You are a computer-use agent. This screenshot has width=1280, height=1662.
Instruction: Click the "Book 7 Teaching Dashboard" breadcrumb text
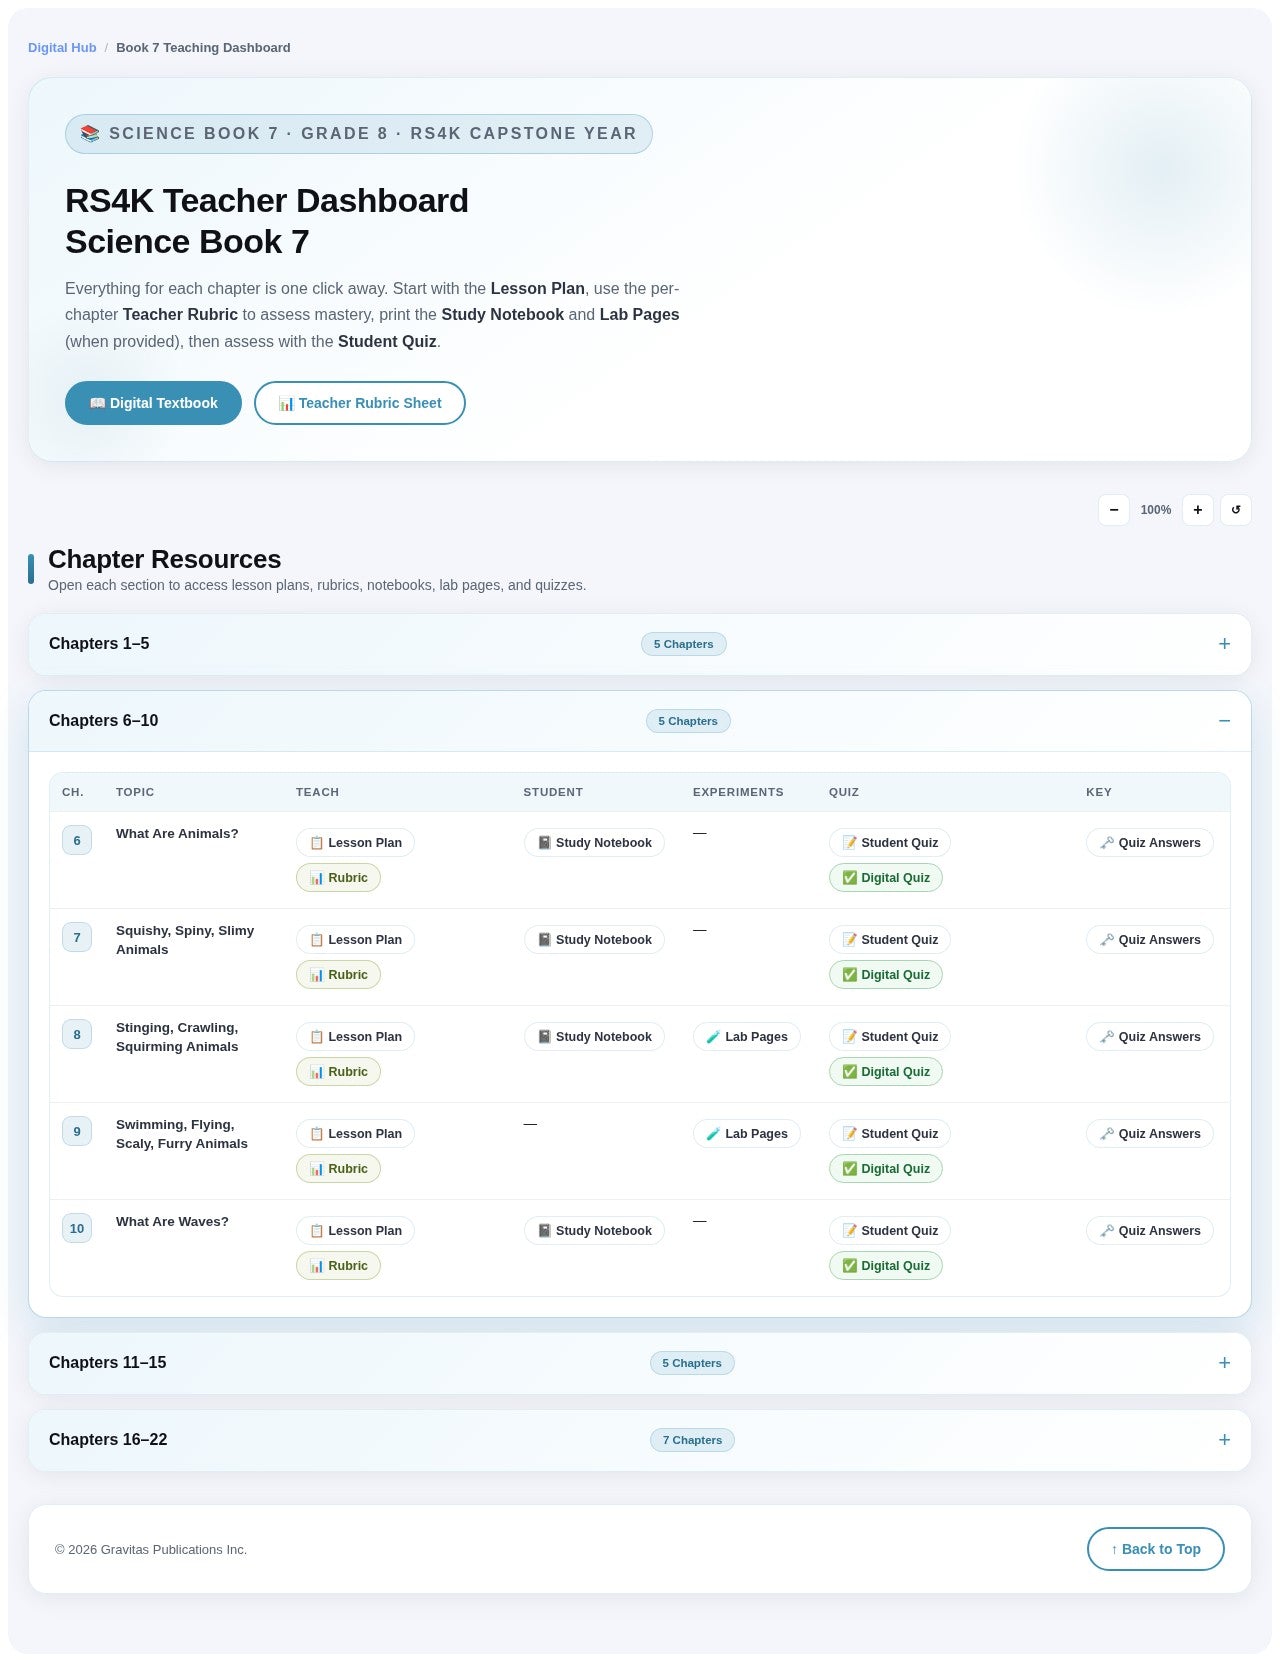(x=203, y=48)
